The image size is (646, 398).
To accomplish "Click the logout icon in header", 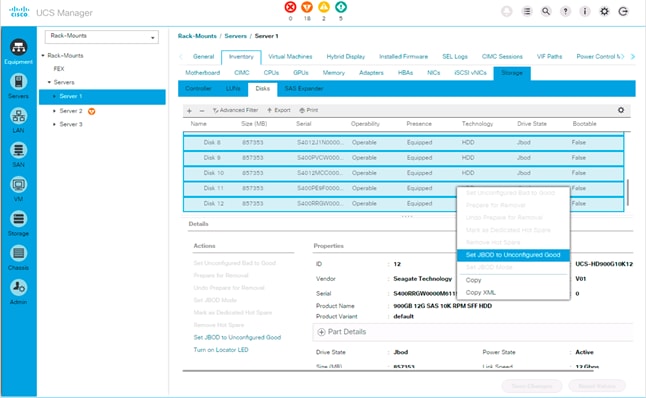I will point(623,12).
